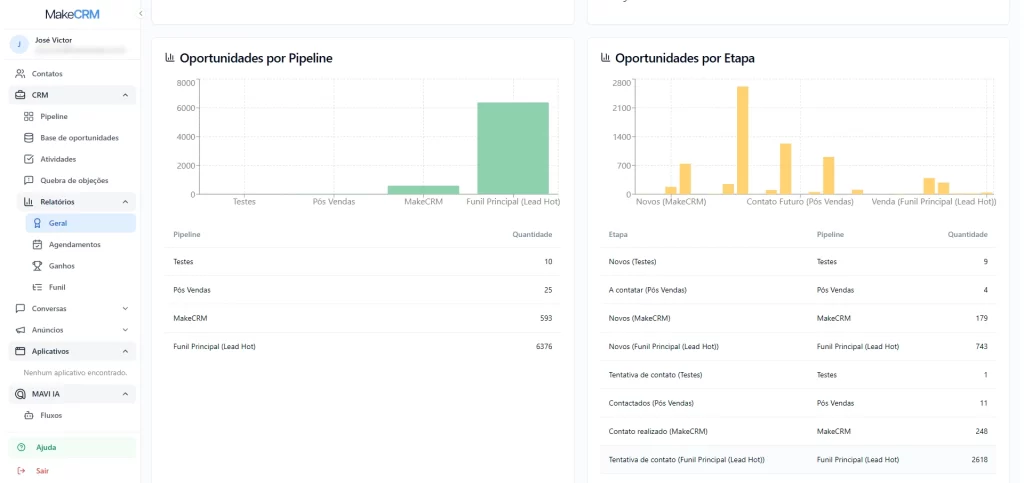
Task: Click Sair to log out
Action: (42, 470)
